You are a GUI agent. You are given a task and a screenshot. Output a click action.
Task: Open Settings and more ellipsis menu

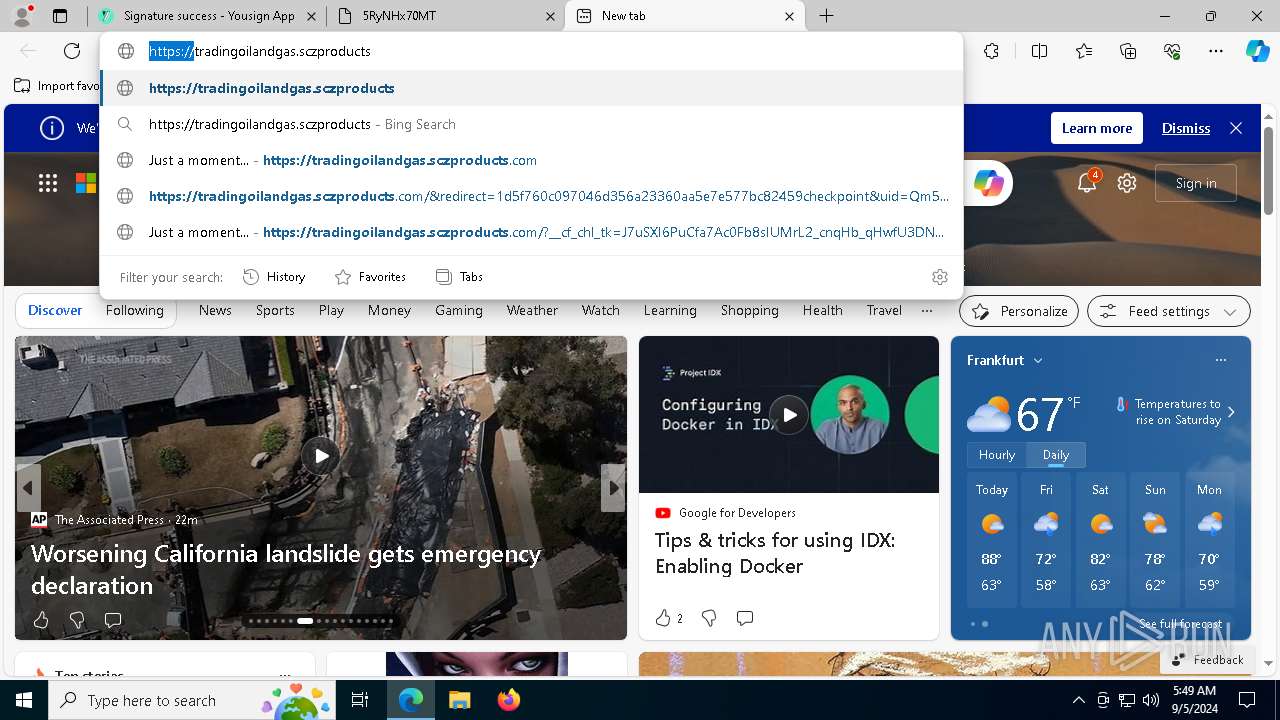(x=1216, y=51)
